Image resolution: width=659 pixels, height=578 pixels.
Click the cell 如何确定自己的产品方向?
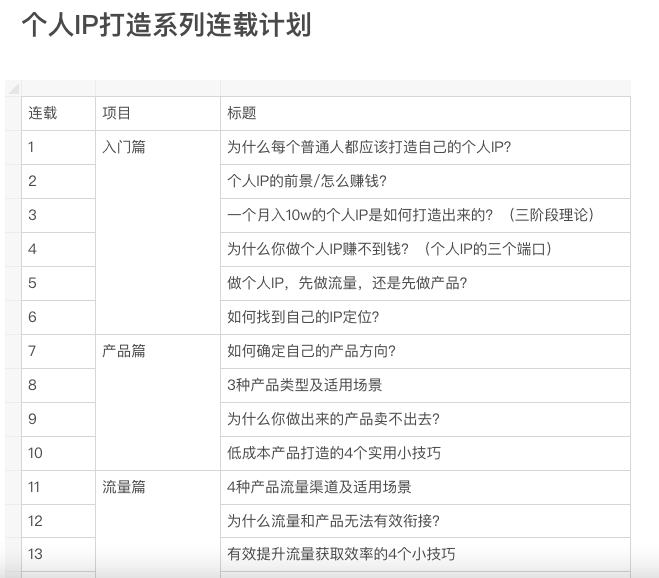click(425, 351)
